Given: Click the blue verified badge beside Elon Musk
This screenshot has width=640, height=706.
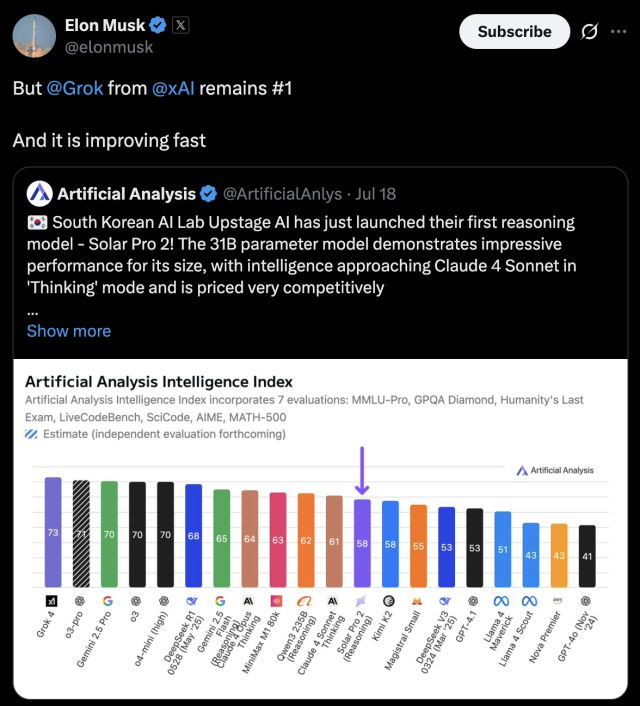Looking at the screenshot, I should point(158,26).
